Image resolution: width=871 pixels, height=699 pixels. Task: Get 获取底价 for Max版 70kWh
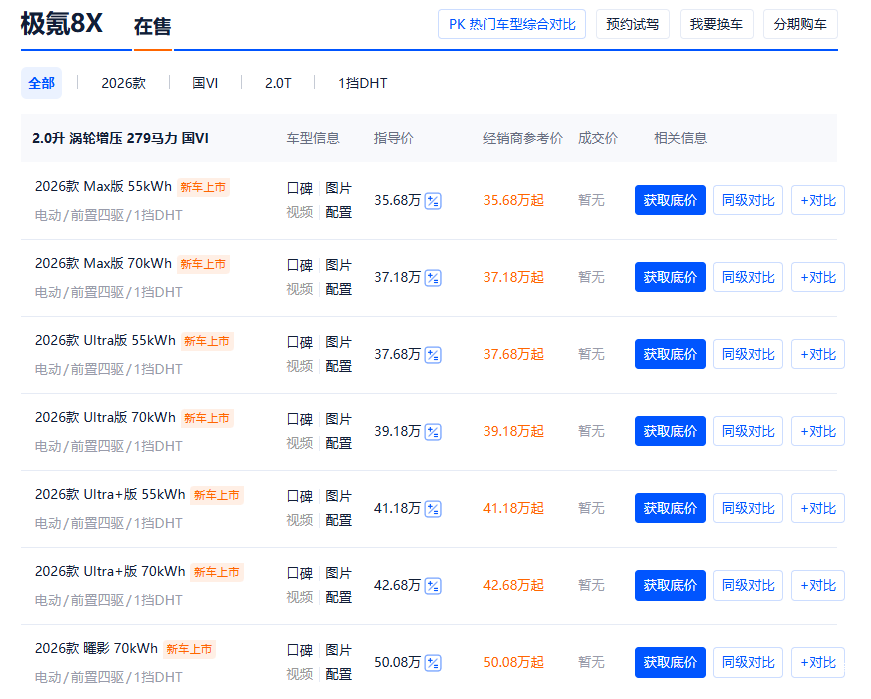670,277
